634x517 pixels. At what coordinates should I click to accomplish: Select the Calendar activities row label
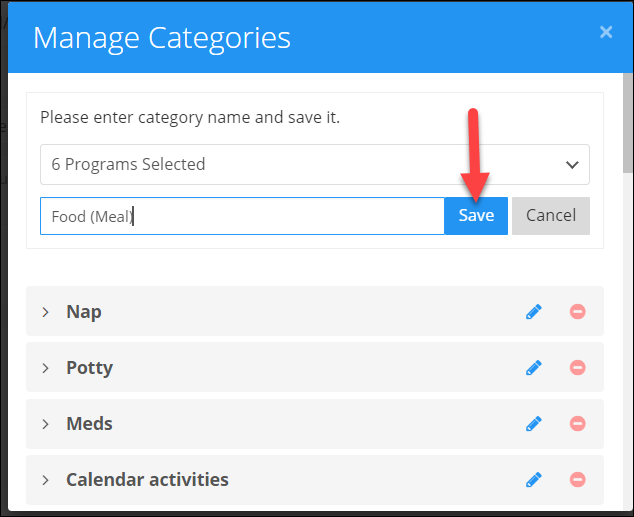pyautogui.click(x=147, y=480)
